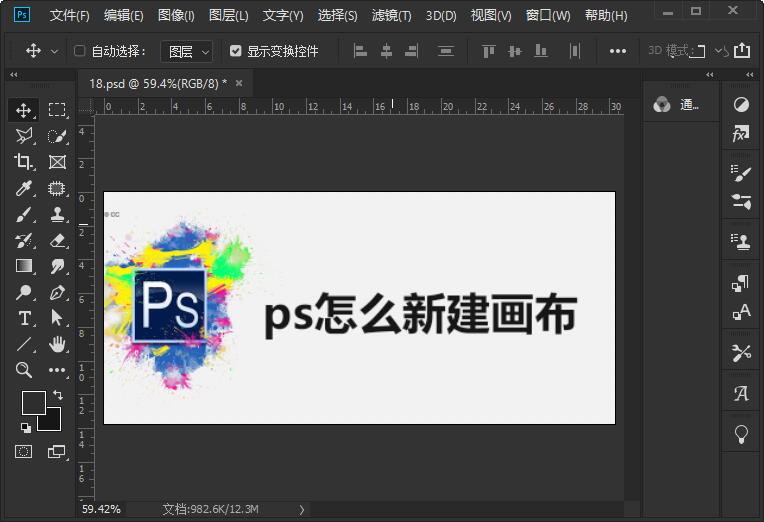Open the 窗口(W) menu
The image size is (764, 522).
548,16
